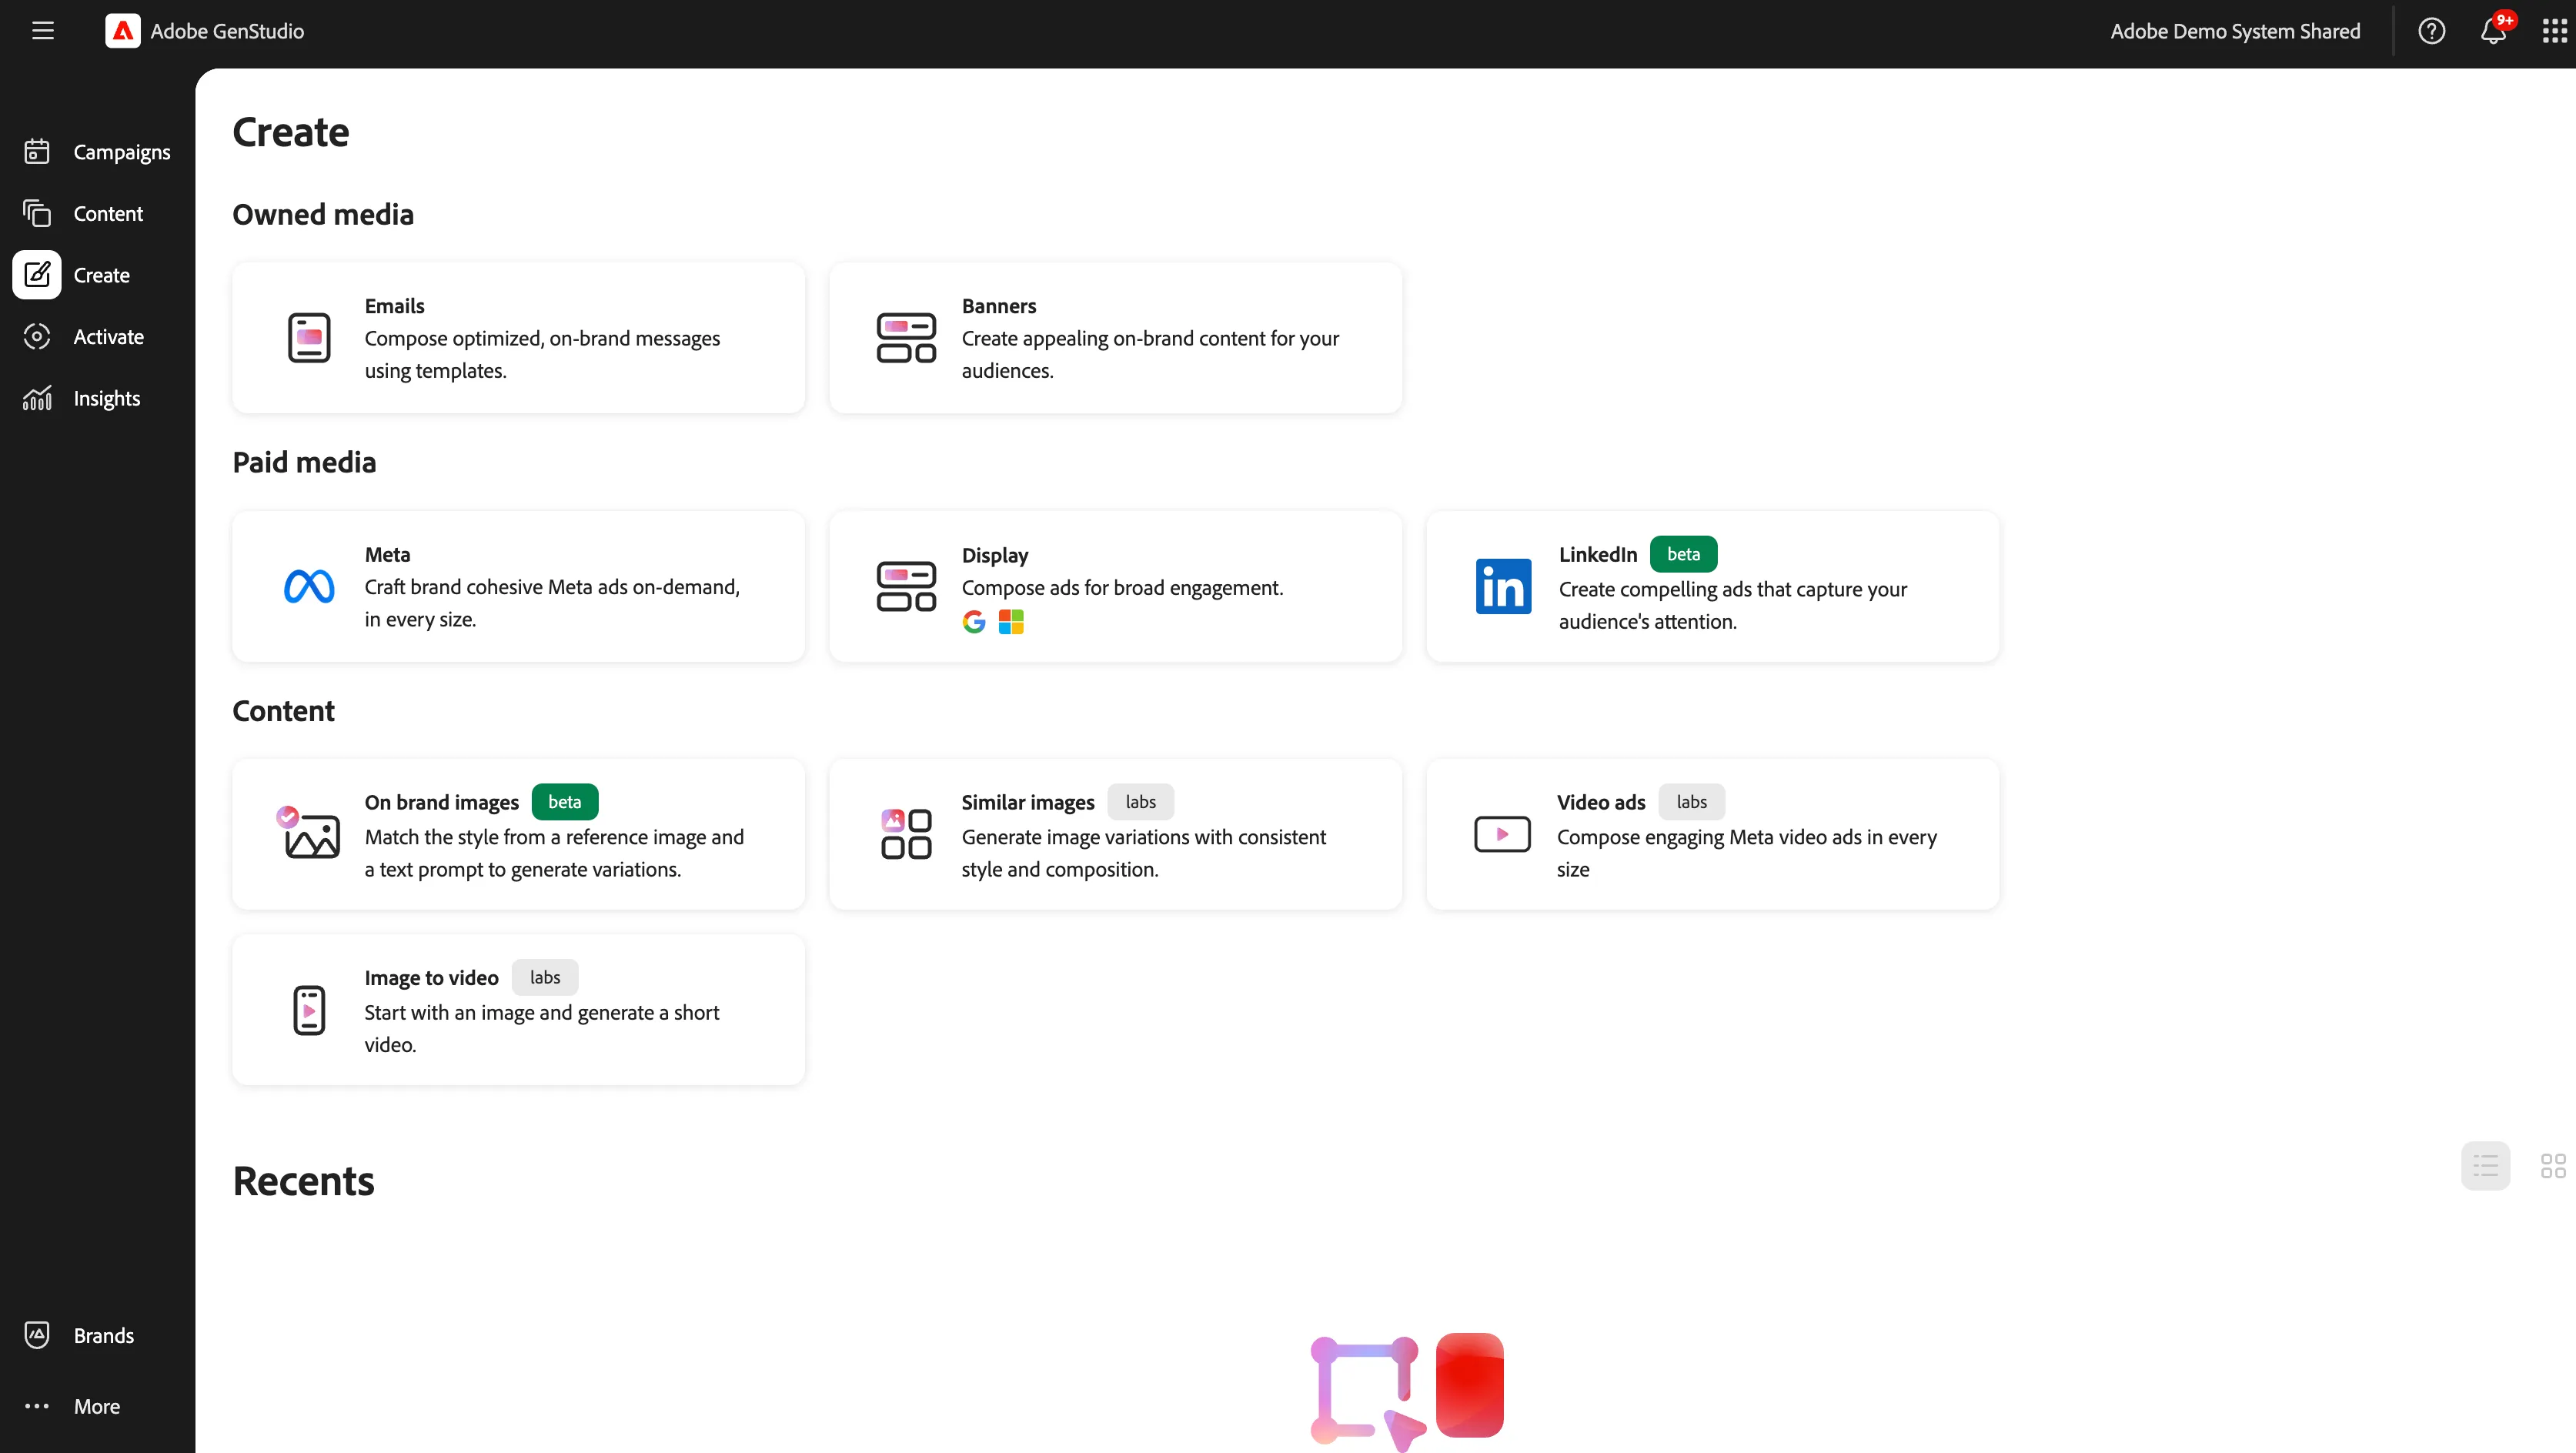Click the labs badge on Image to video
Image resolution: width=2576 pixels, height=1453 pixels.
pyautogui.click(x=545, y=977)
